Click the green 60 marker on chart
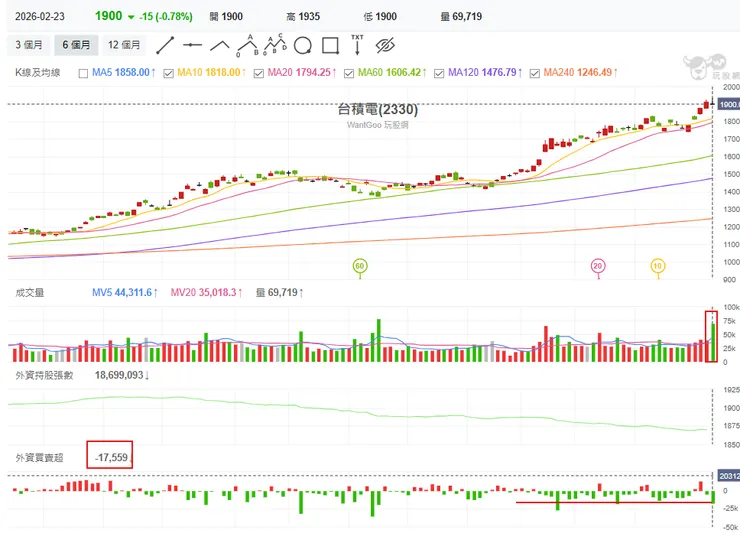Image resolution: width=740 pixels, height=534 pixels. 360,266
